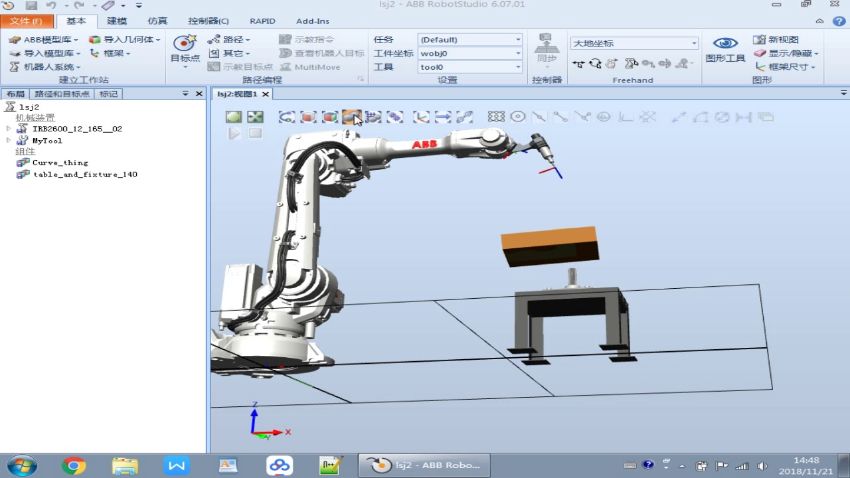Click the 其它 other button
This screenshot has width=850, height=478.
point(229,53)
